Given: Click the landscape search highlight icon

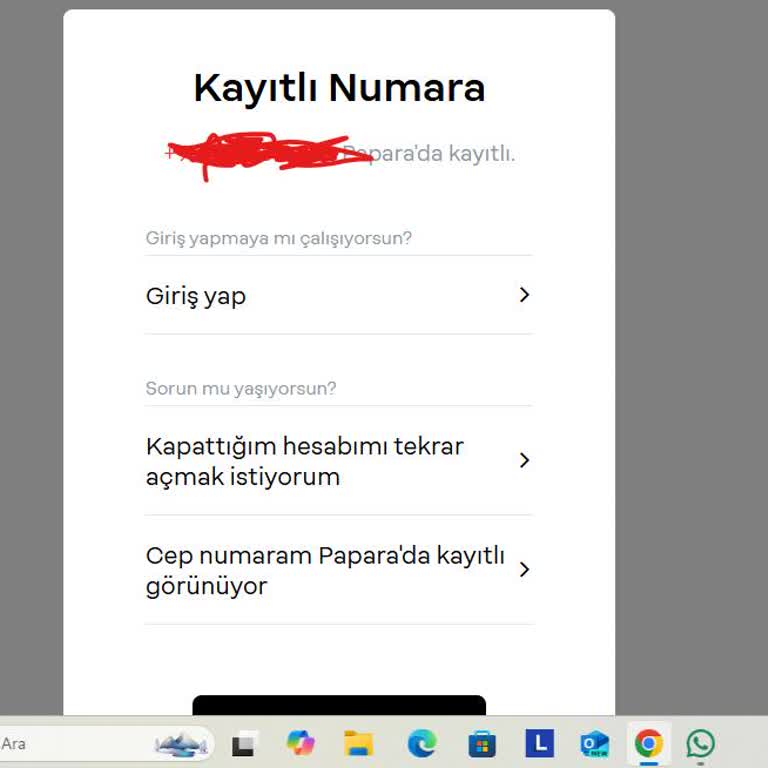Looking at the screenshot, I should (x=181, y=744).
